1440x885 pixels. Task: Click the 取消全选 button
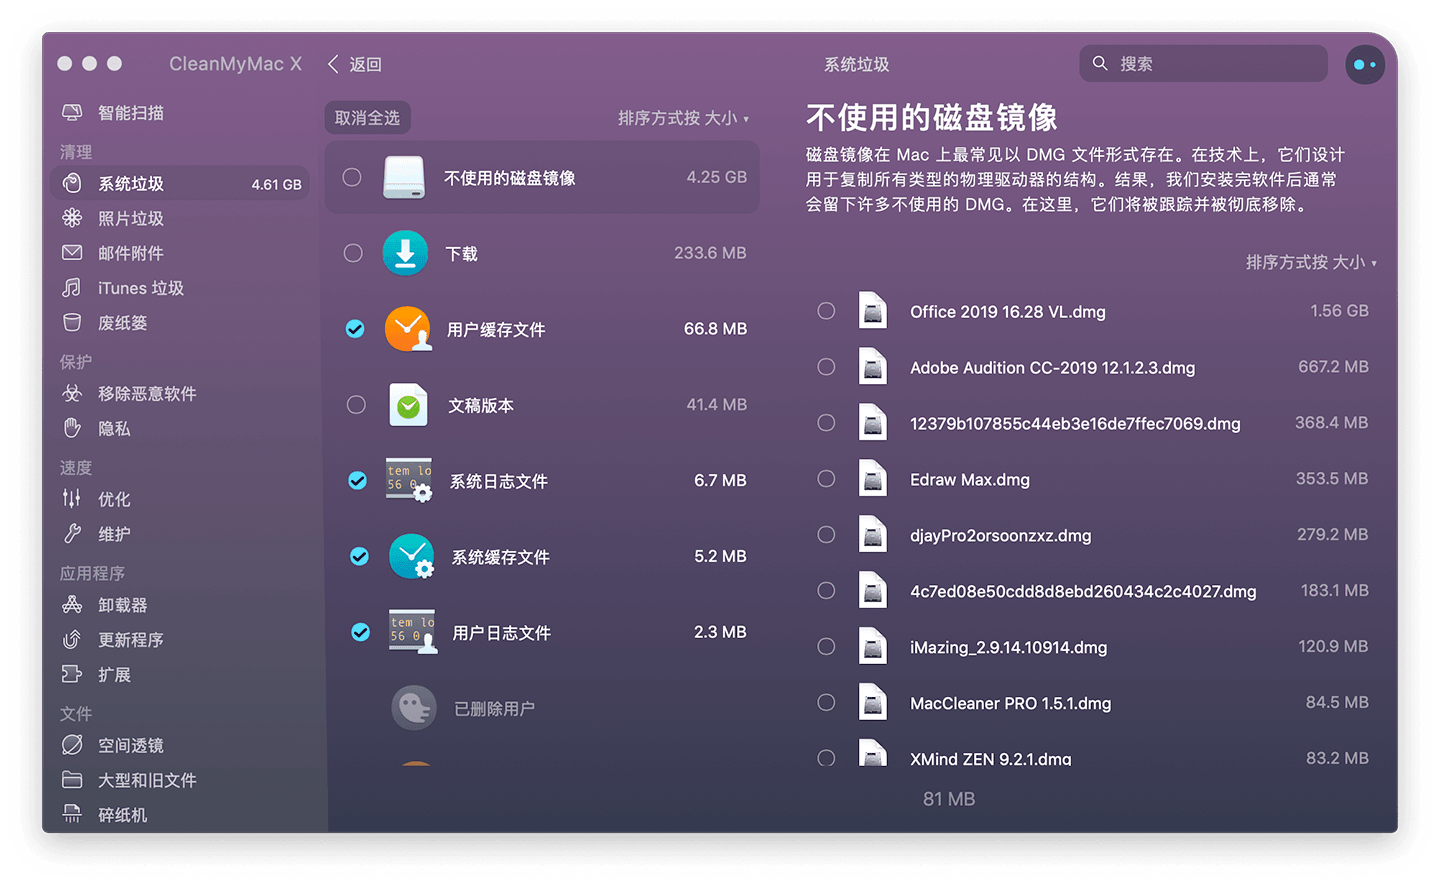[367, 118]
